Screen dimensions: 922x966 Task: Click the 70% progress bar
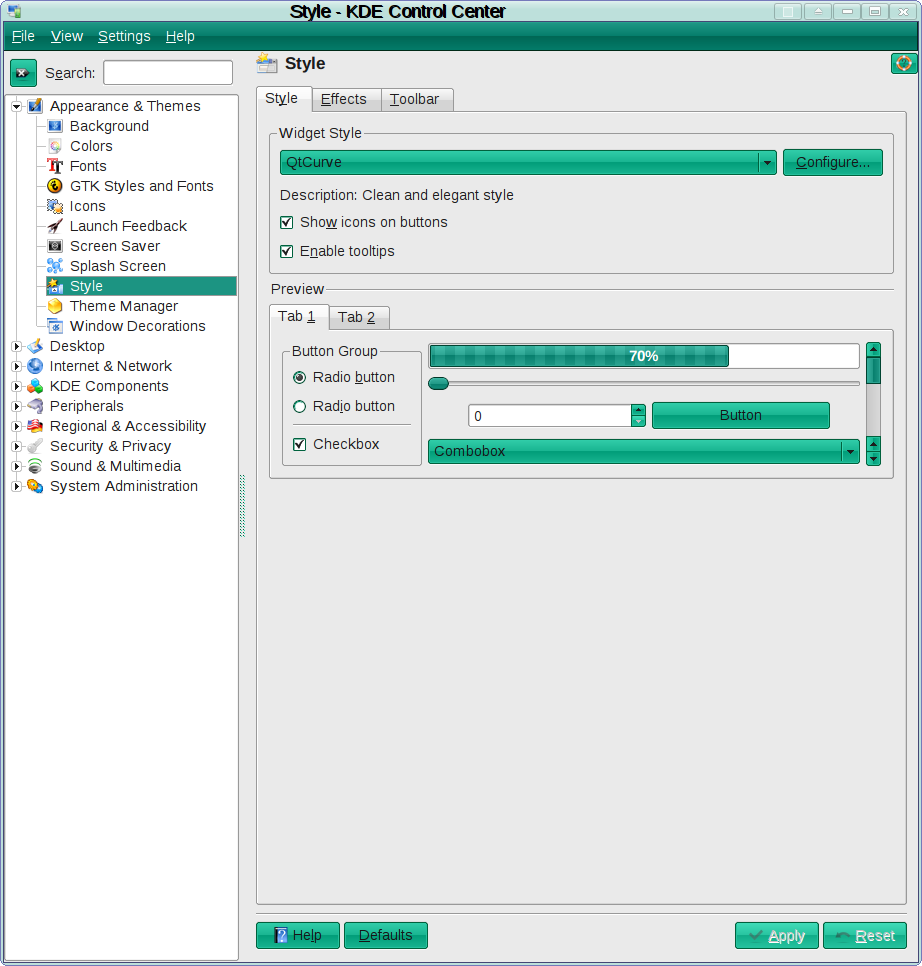coord(644,356)
